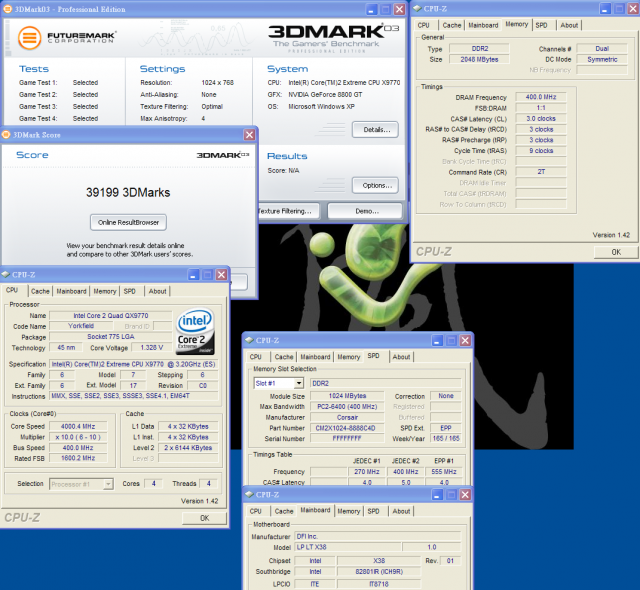Click the Futuremark orange logo icon
Viewport: 640px width, 590px height.
29,38
